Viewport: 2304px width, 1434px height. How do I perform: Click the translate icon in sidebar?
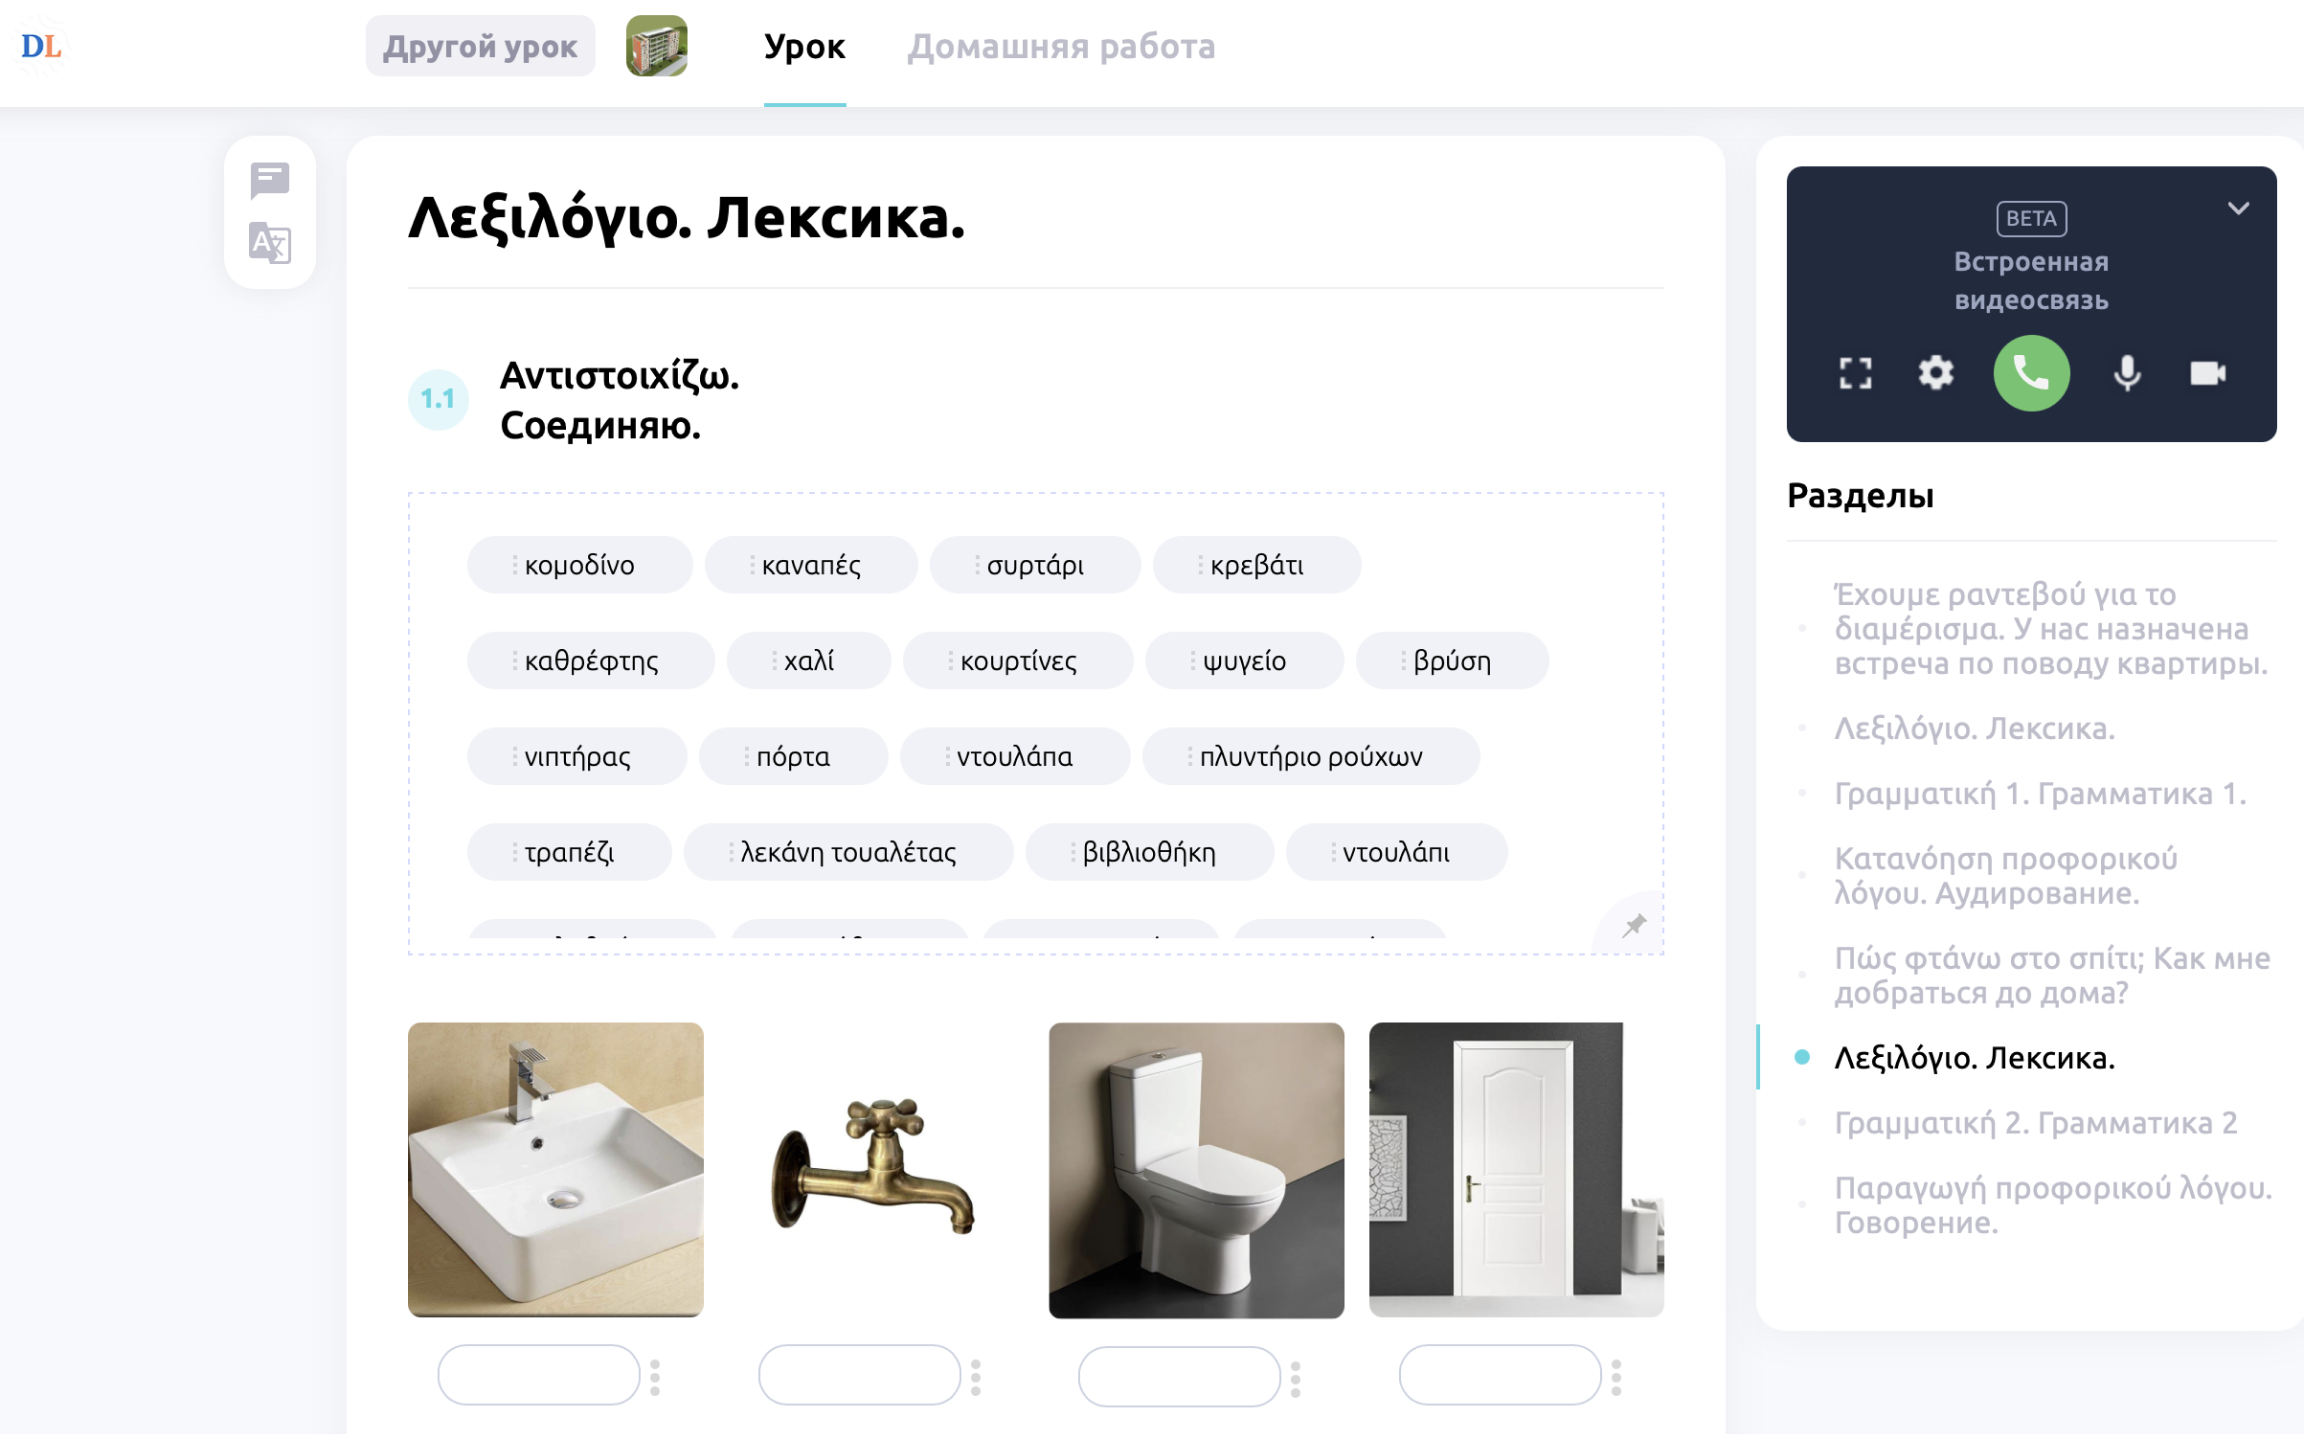pos(270,243)
